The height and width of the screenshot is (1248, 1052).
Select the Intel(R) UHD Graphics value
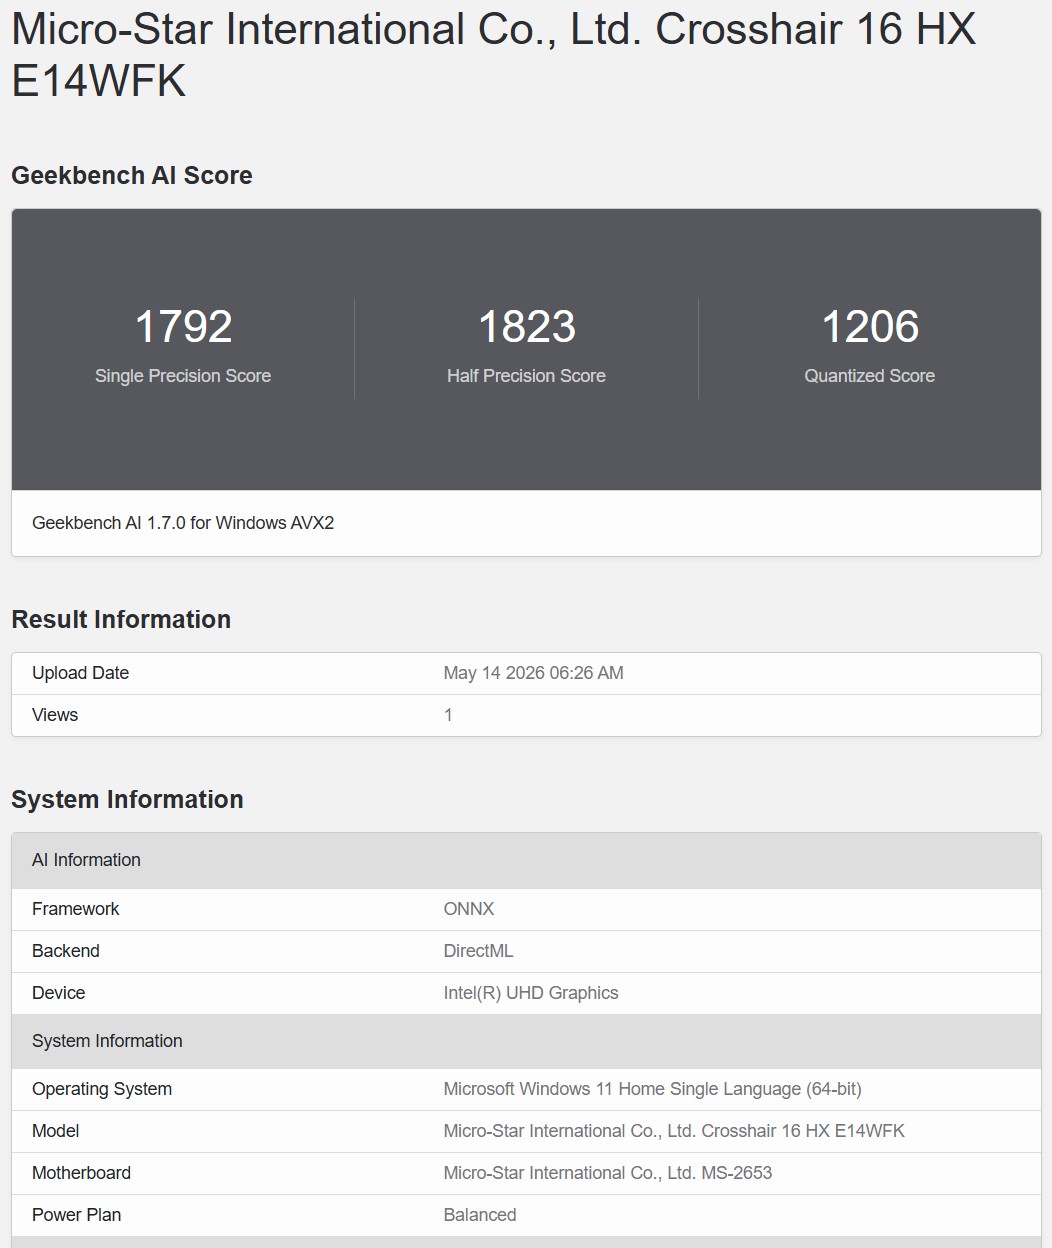point(531,993)
